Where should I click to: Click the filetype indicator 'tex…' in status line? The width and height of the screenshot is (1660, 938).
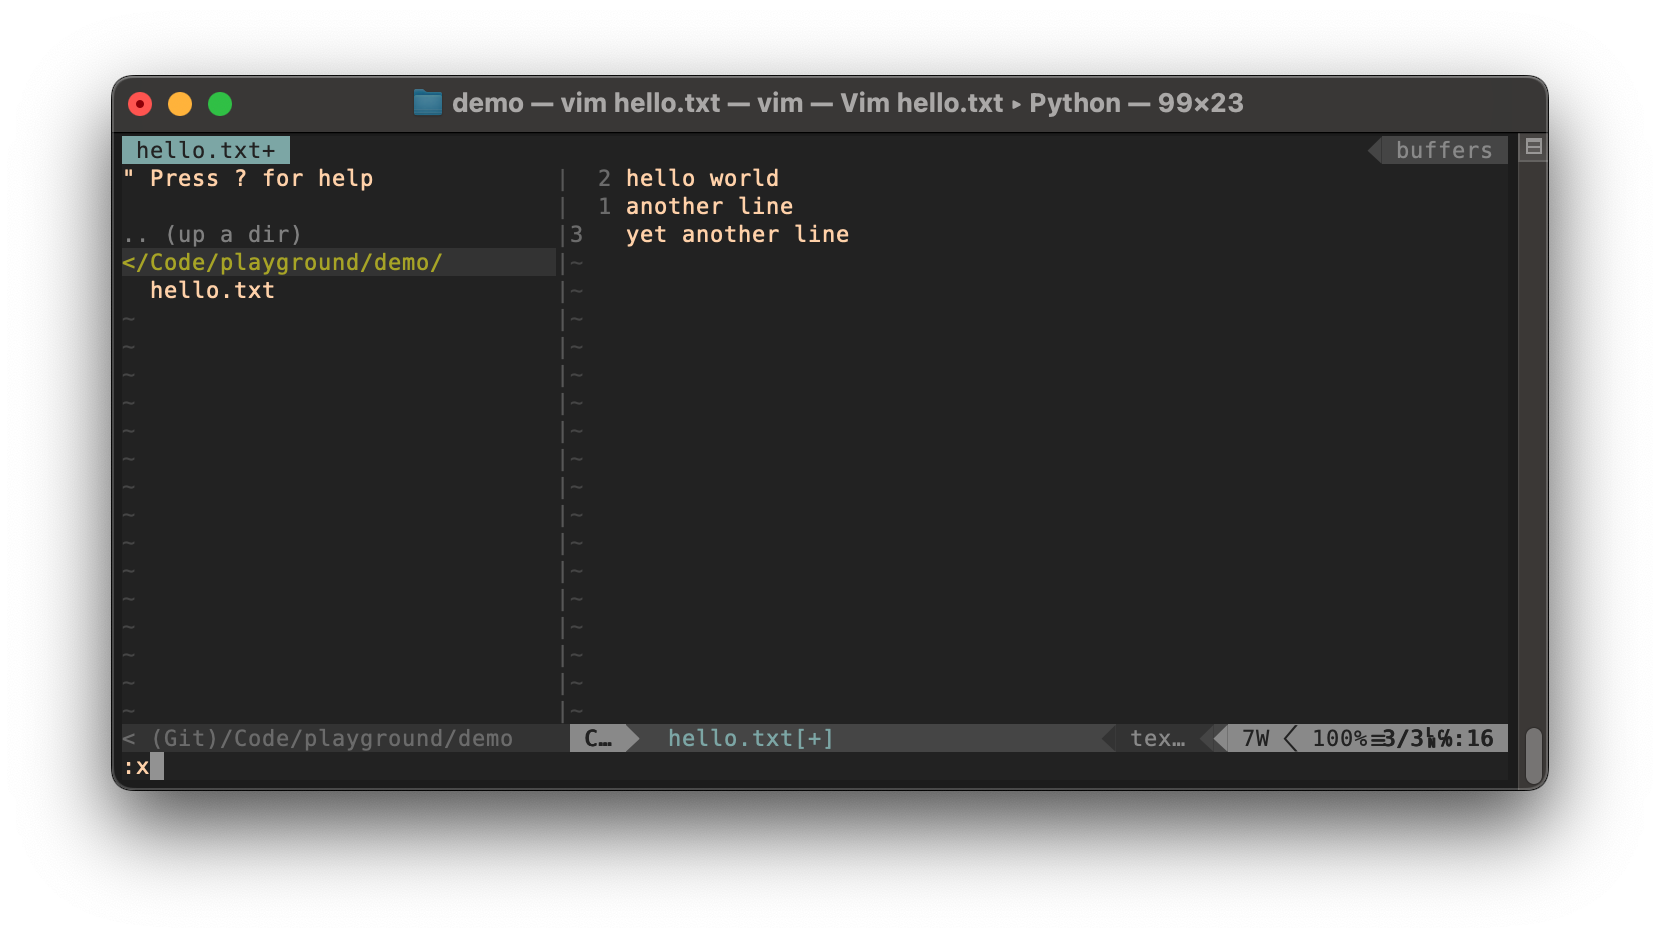(1157, 738)
